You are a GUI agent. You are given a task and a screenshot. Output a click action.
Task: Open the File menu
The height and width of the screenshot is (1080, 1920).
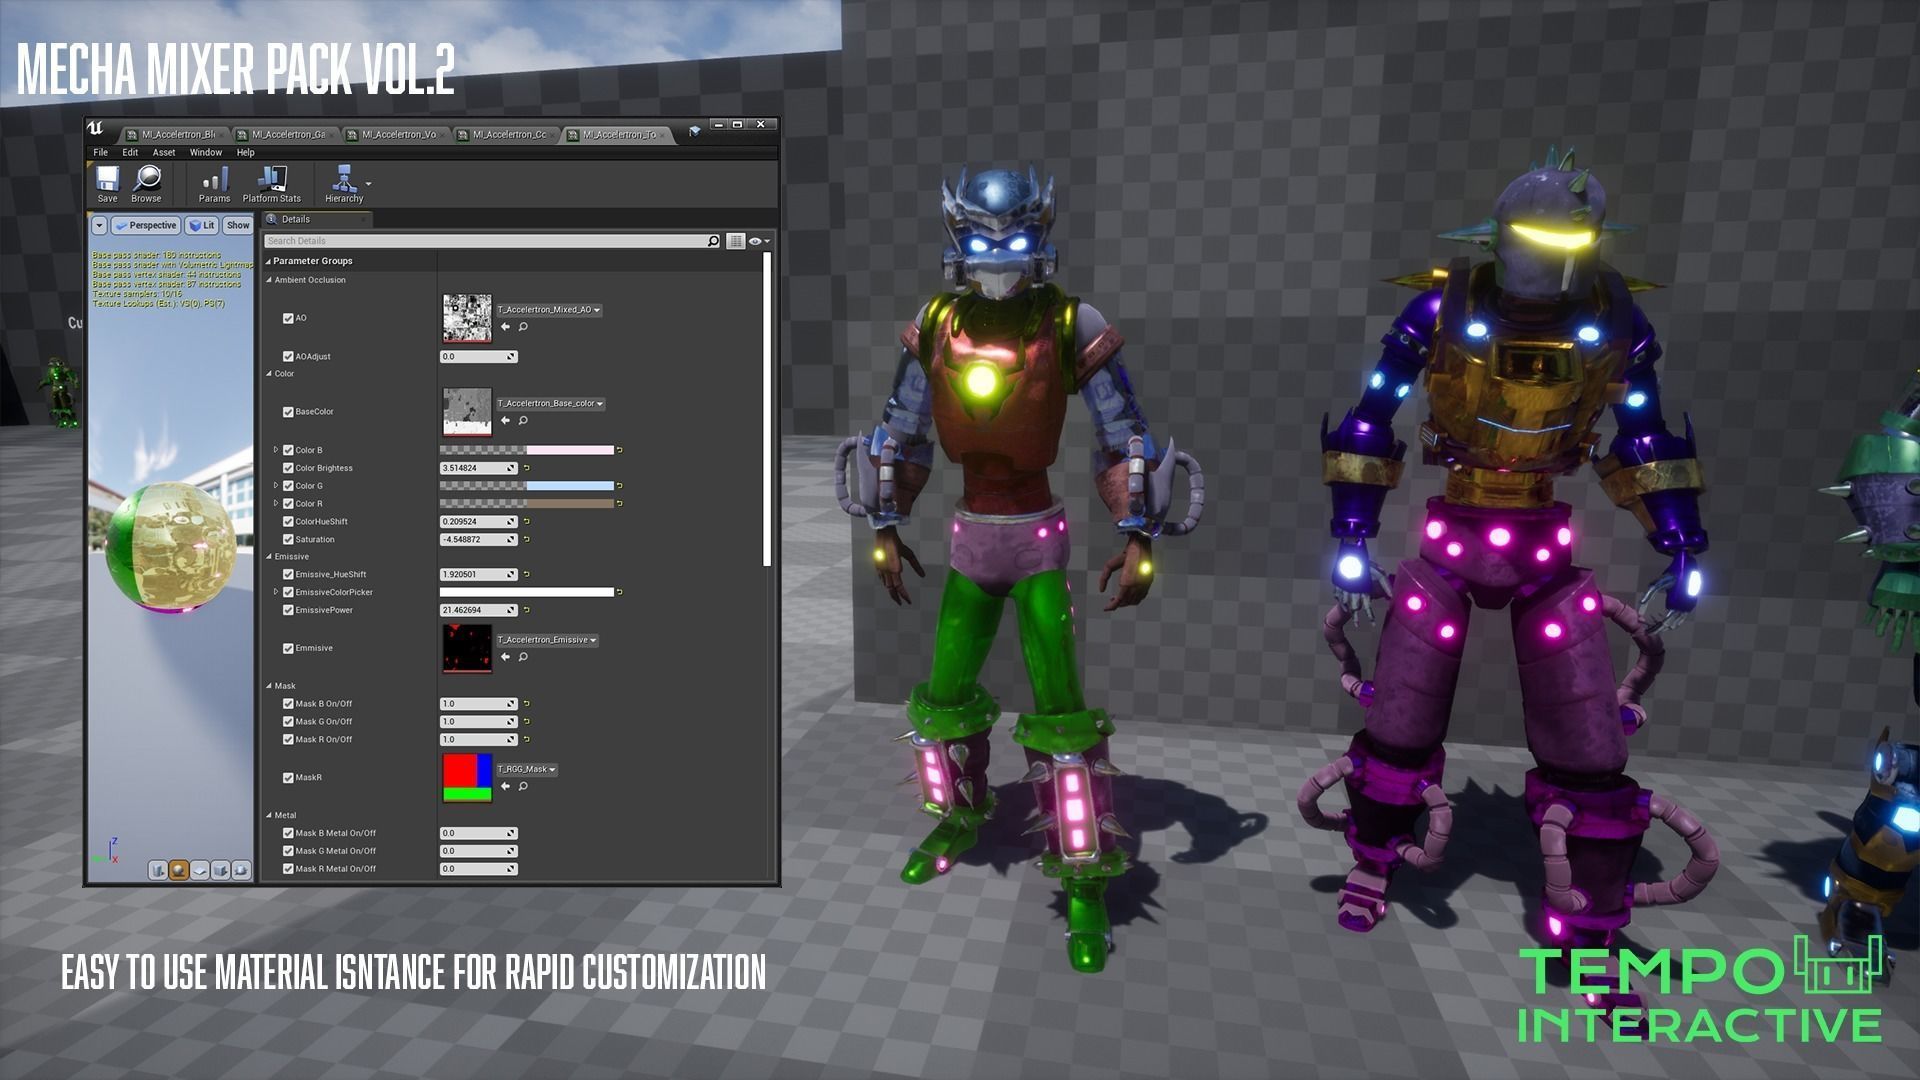(100, 153)
